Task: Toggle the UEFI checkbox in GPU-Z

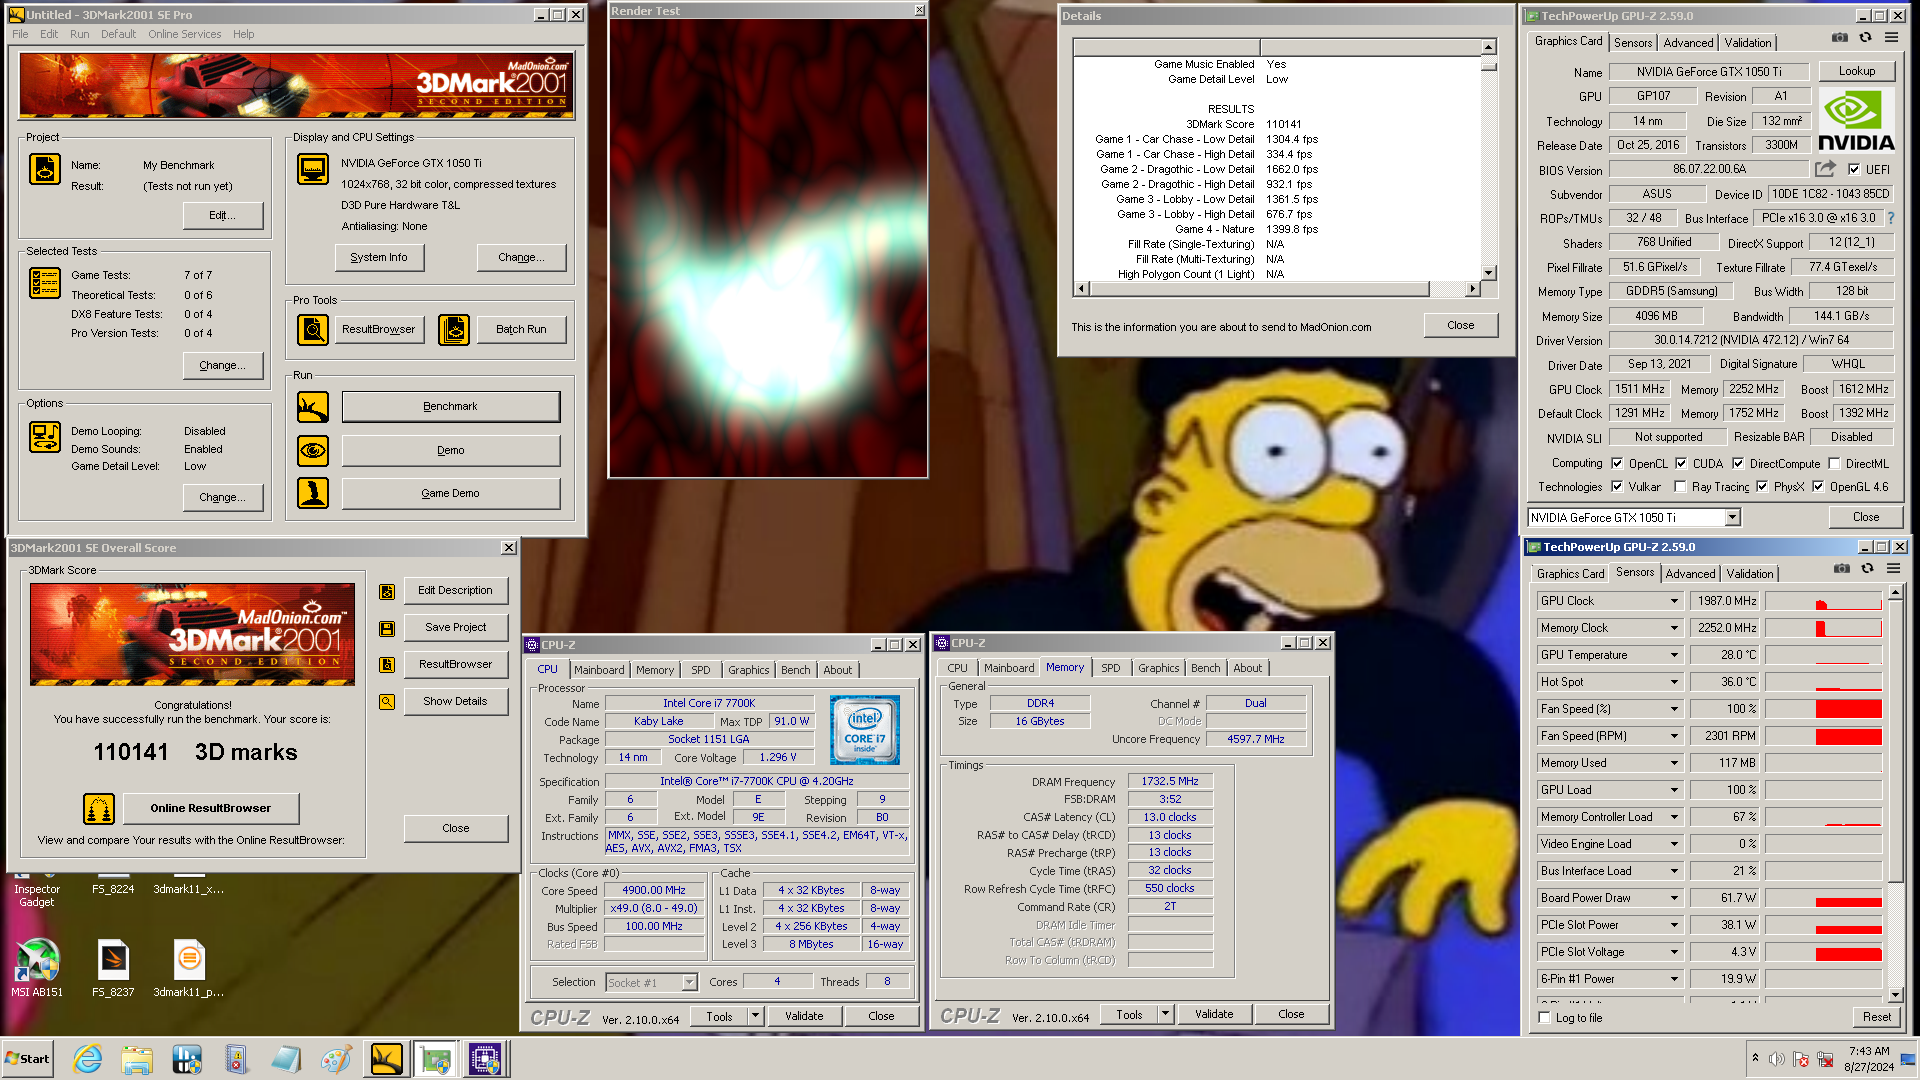Action: (x=1854, y=170)
